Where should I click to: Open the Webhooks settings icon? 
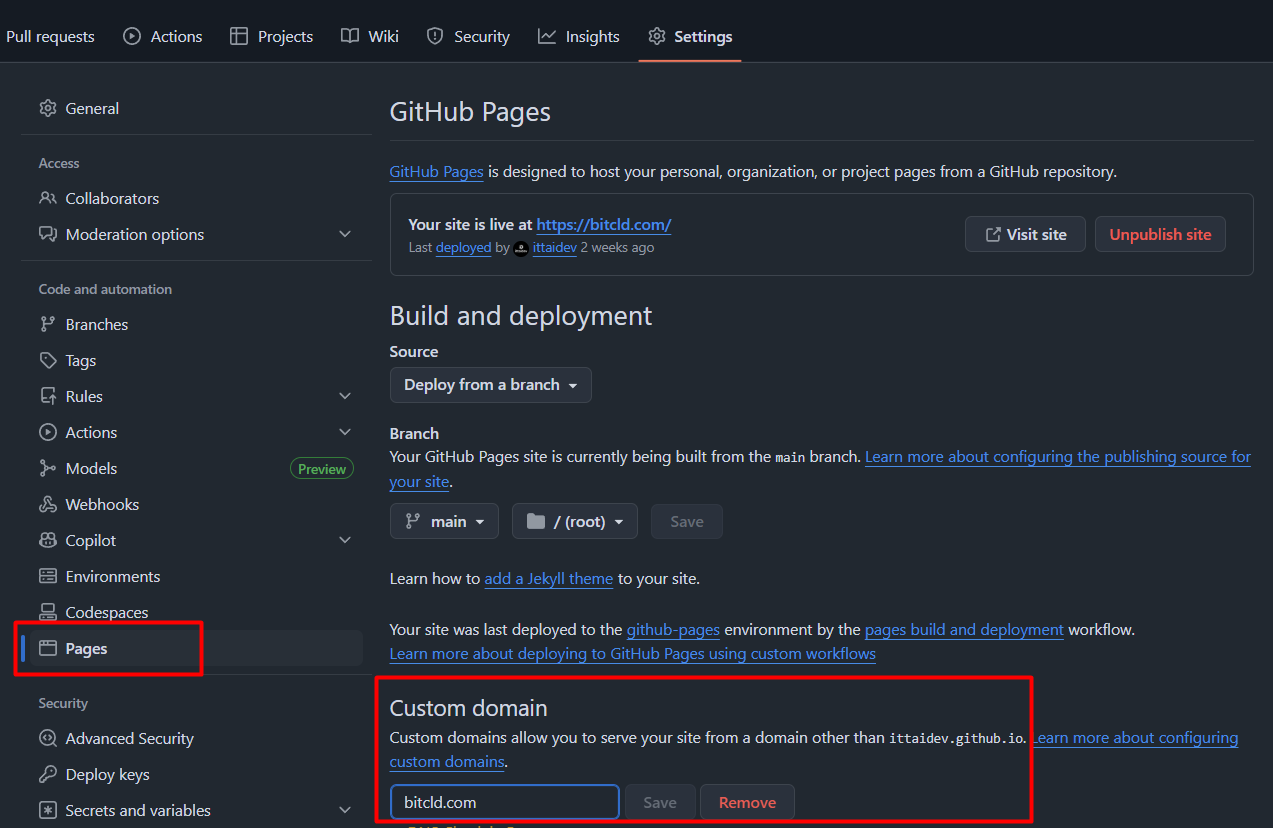point(48,503)
